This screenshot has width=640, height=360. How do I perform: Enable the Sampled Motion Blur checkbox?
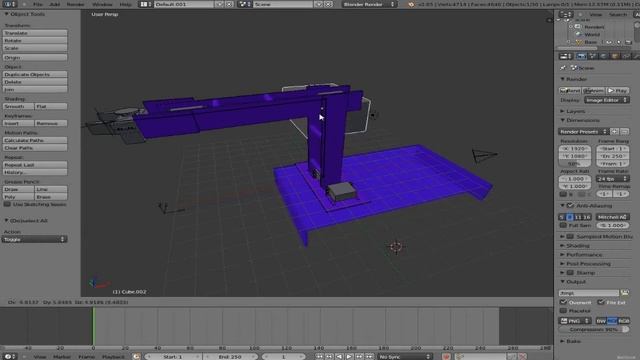click(570, 236)
